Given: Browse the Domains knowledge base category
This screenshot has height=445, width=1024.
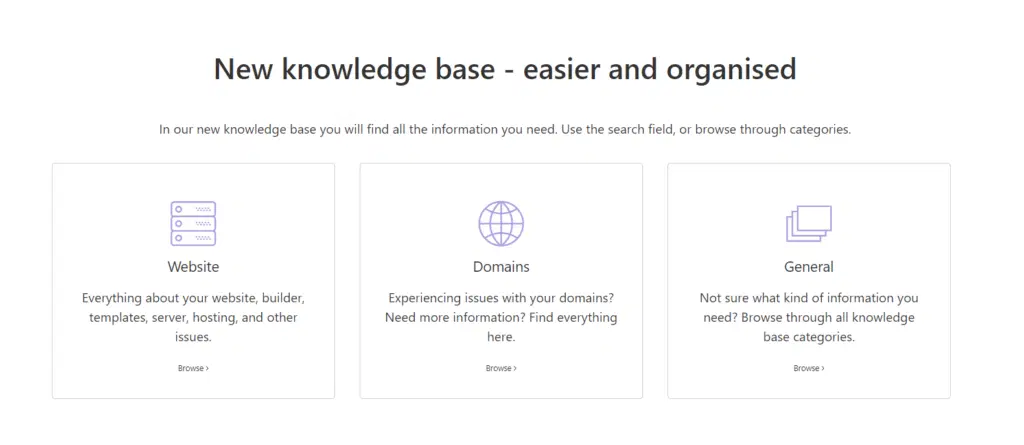Looking at the screenshot, I should pyautogui.click(x=501, y=369).
